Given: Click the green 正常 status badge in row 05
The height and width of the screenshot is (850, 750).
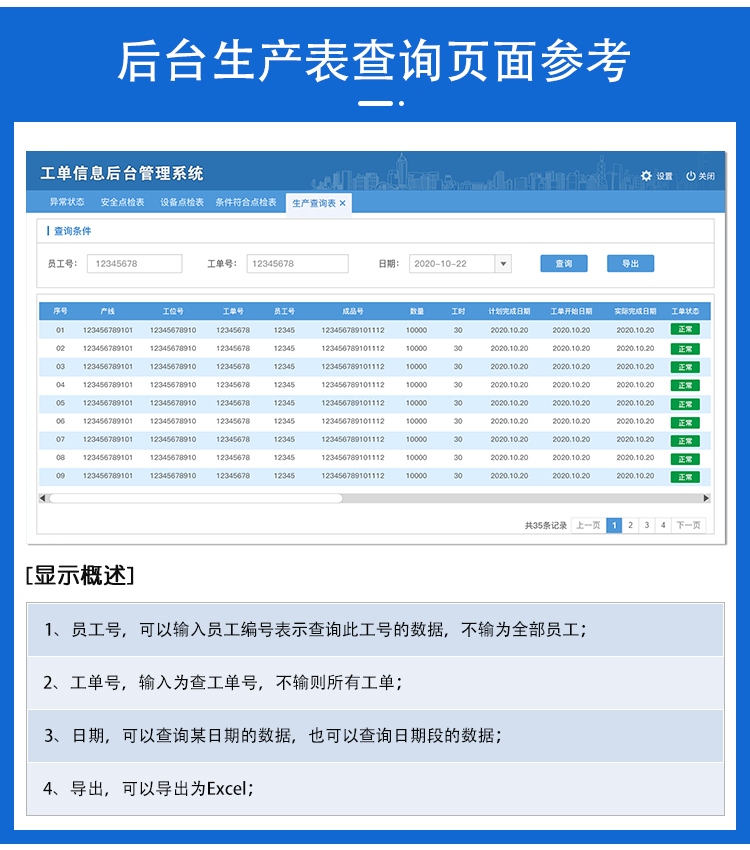Looking at the screenshot, I should (685, 404).
